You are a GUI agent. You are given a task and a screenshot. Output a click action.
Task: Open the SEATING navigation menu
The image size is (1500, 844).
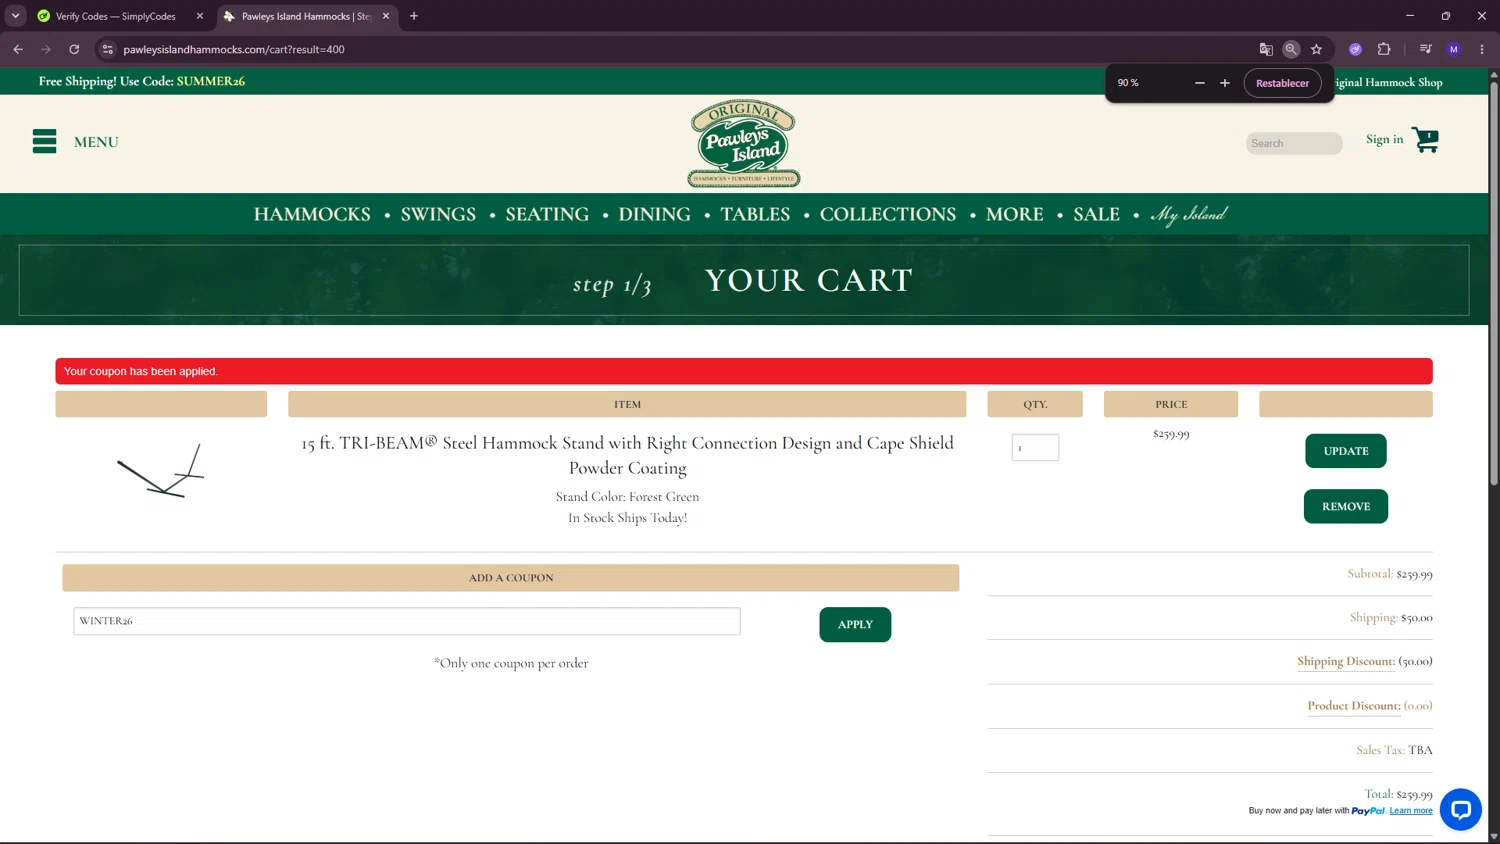547,214
